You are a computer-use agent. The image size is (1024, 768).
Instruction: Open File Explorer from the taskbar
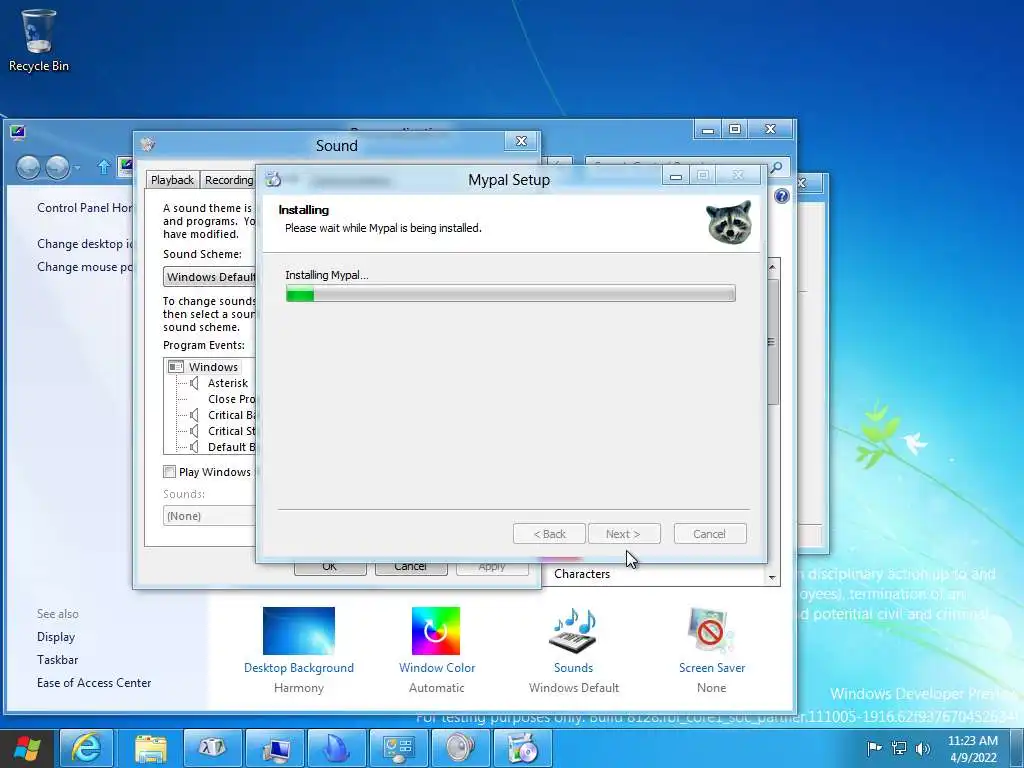150,748
